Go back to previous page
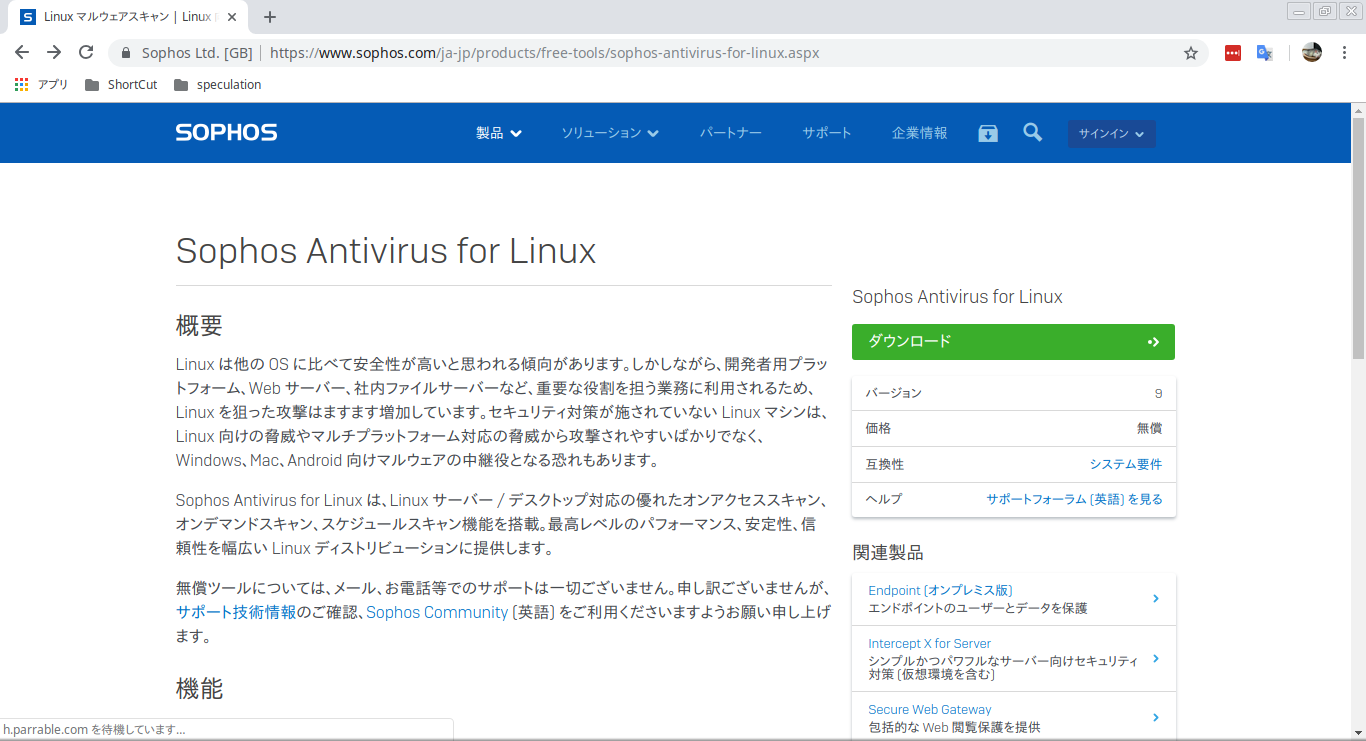The image size is (1366, 741). [x=22, y=53]
